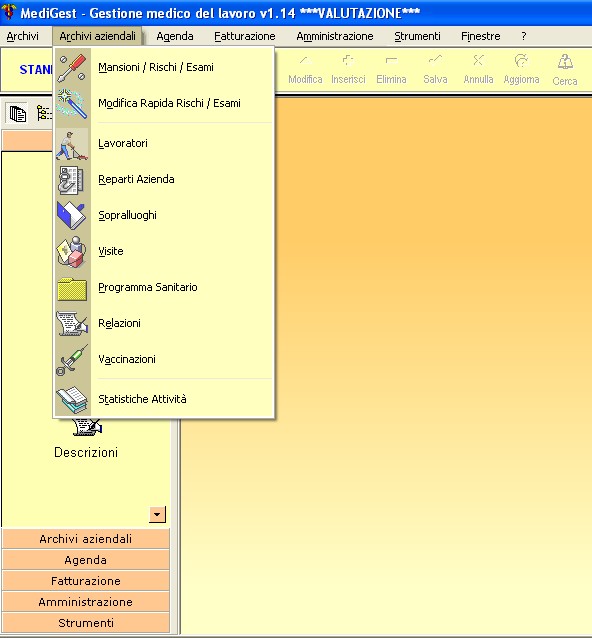This screenshot has height=638, width=592.
Task: Open the Agenda sidebar section
Action: click(x=86, y=560)
